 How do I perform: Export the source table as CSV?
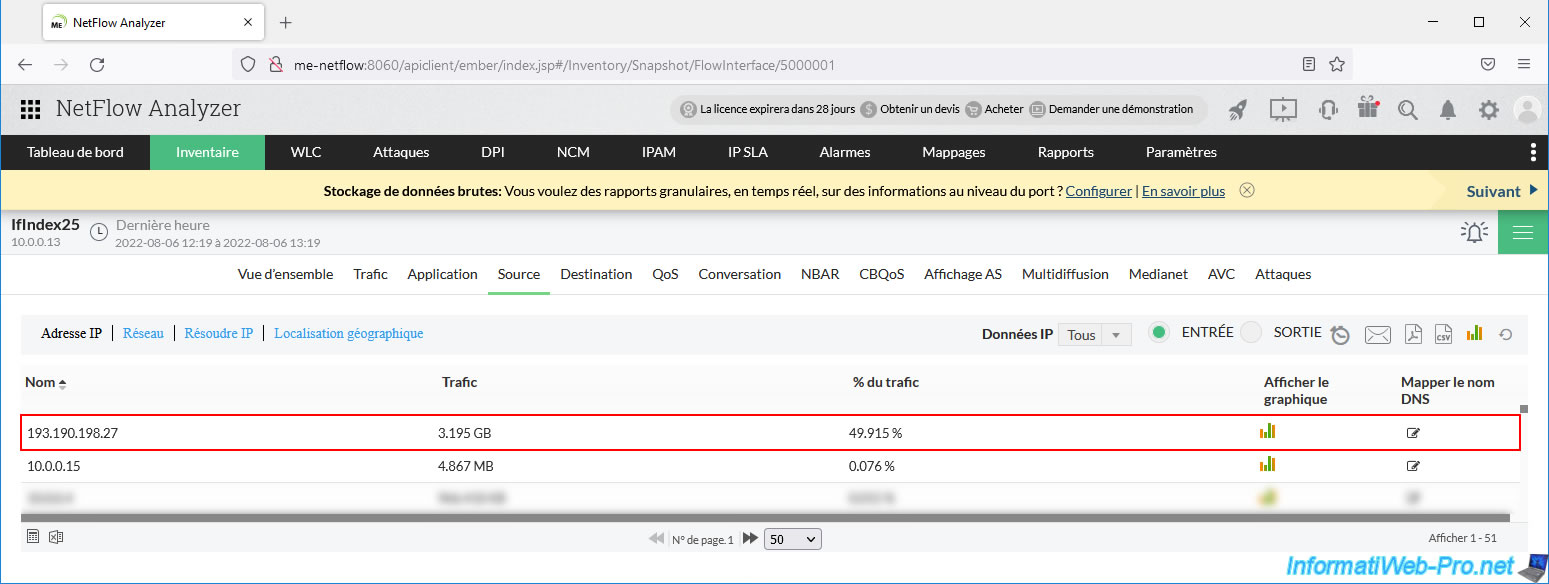[x=1443, y=334]
